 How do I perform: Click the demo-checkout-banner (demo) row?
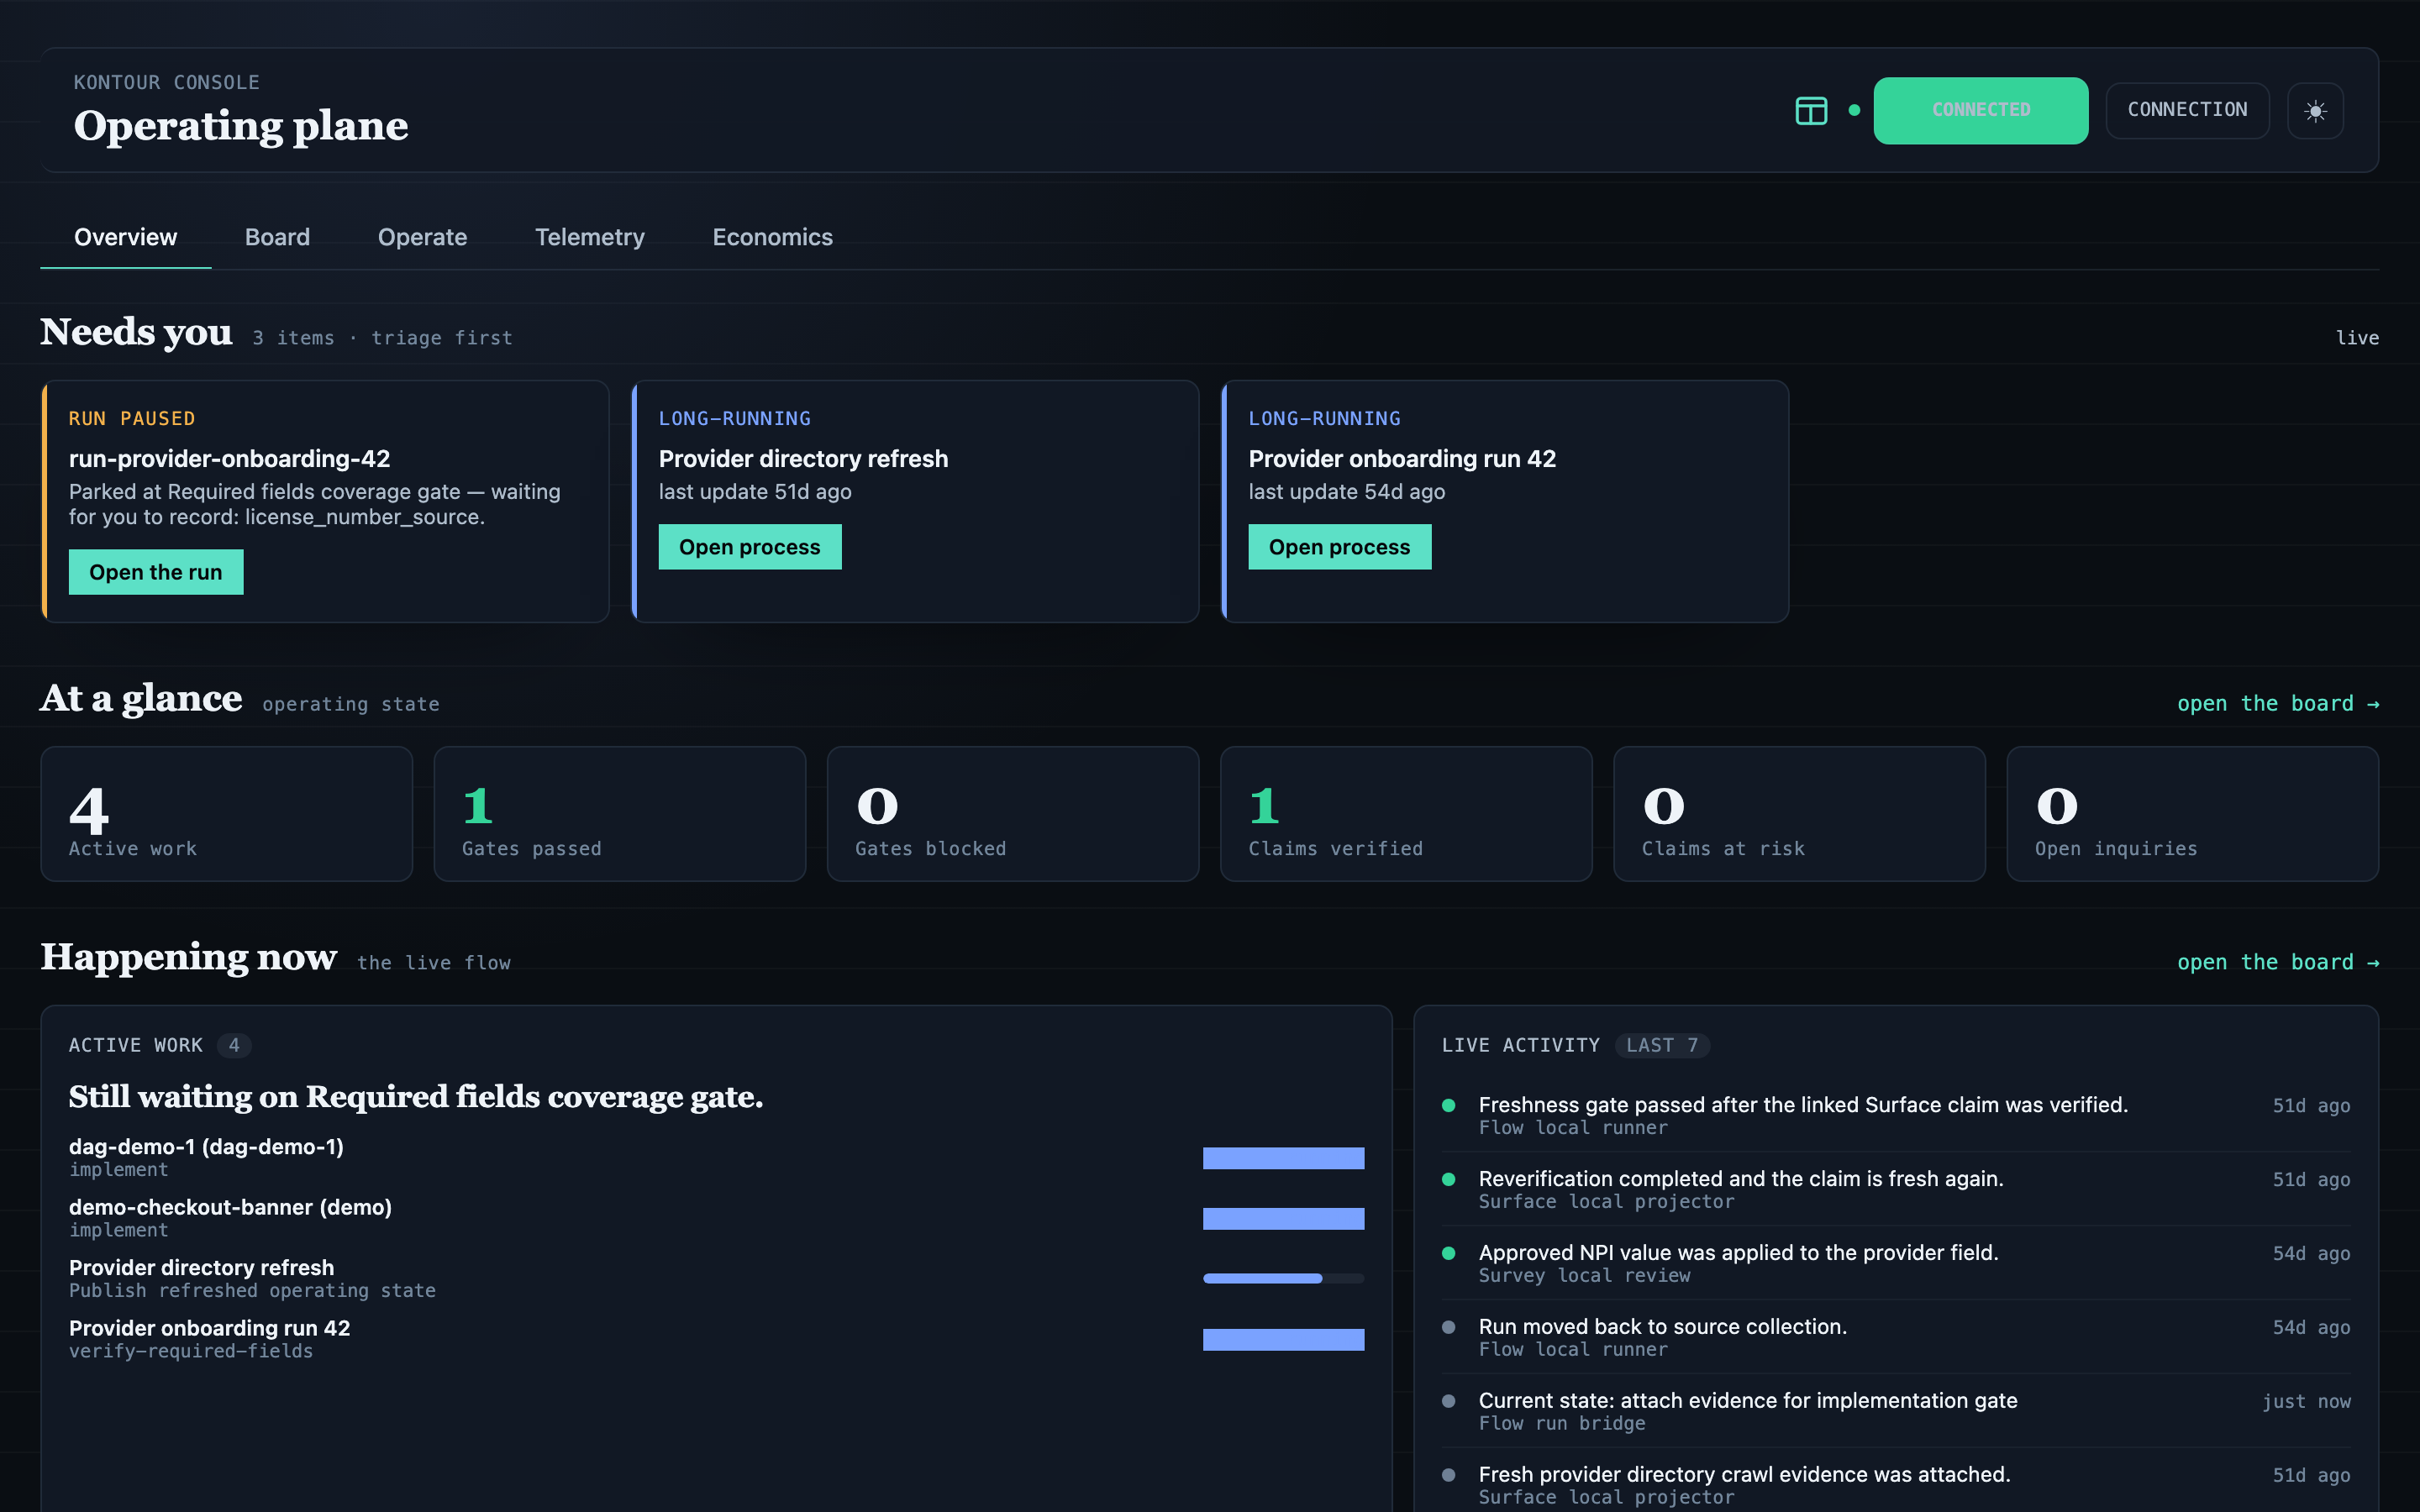tap(716, 1218)
